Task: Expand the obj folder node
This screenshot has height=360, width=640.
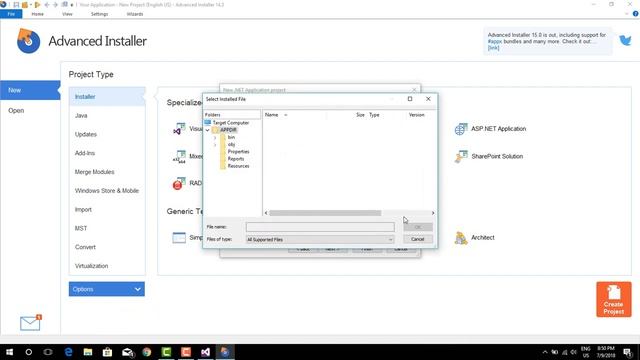Action: click(215, 144)
